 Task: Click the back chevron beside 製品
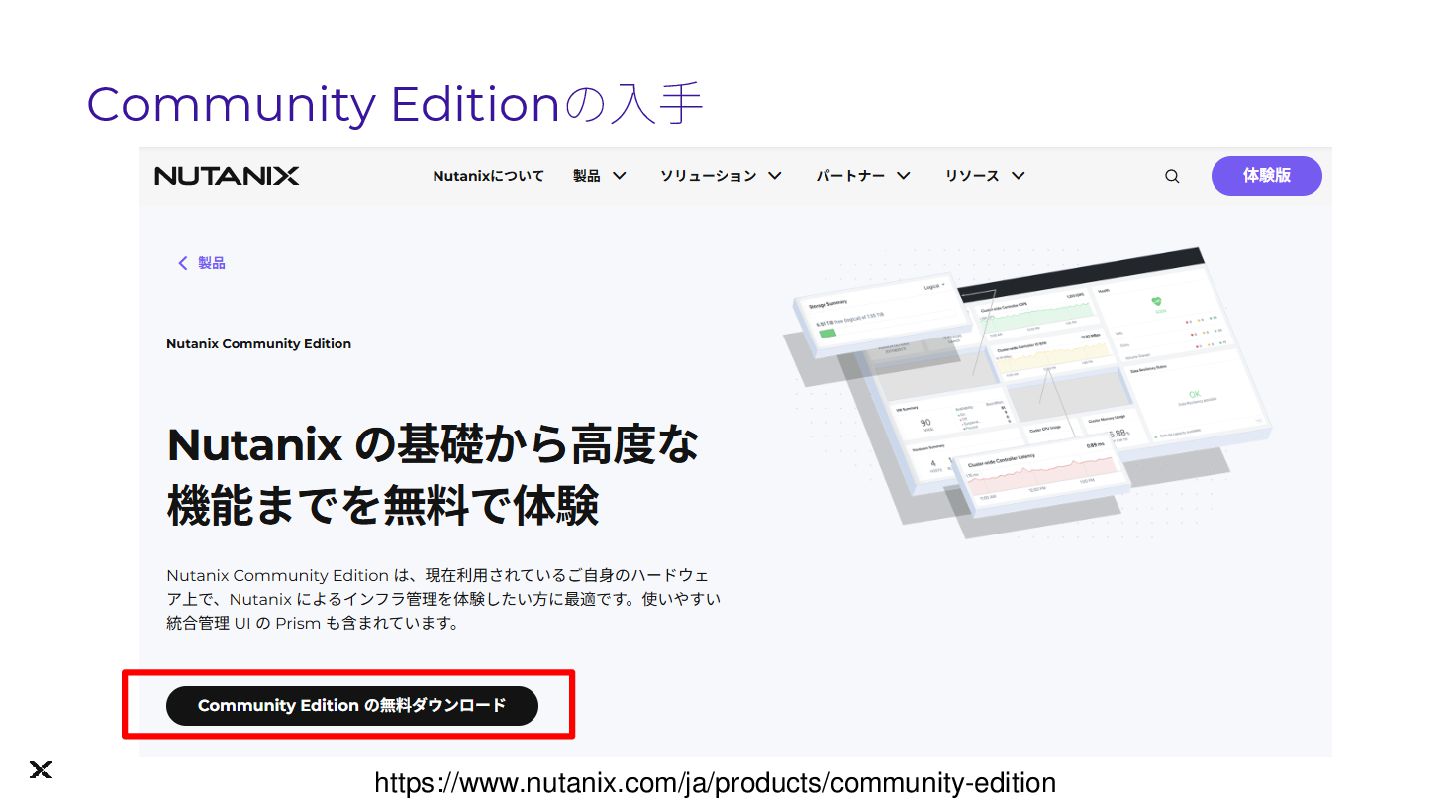pos(182,263)
